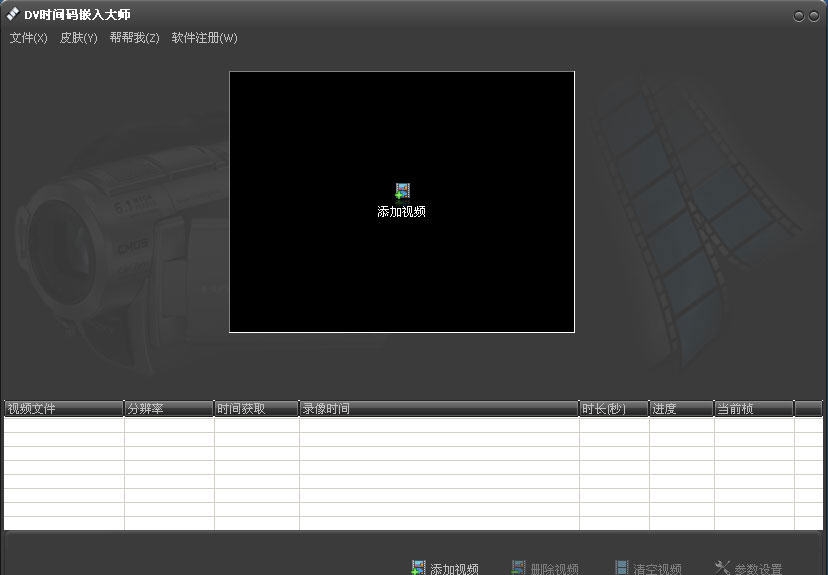Open the 帮帮我(Z) help menu
Viewport: 828px width, 575px height.
tap(135, 38)
